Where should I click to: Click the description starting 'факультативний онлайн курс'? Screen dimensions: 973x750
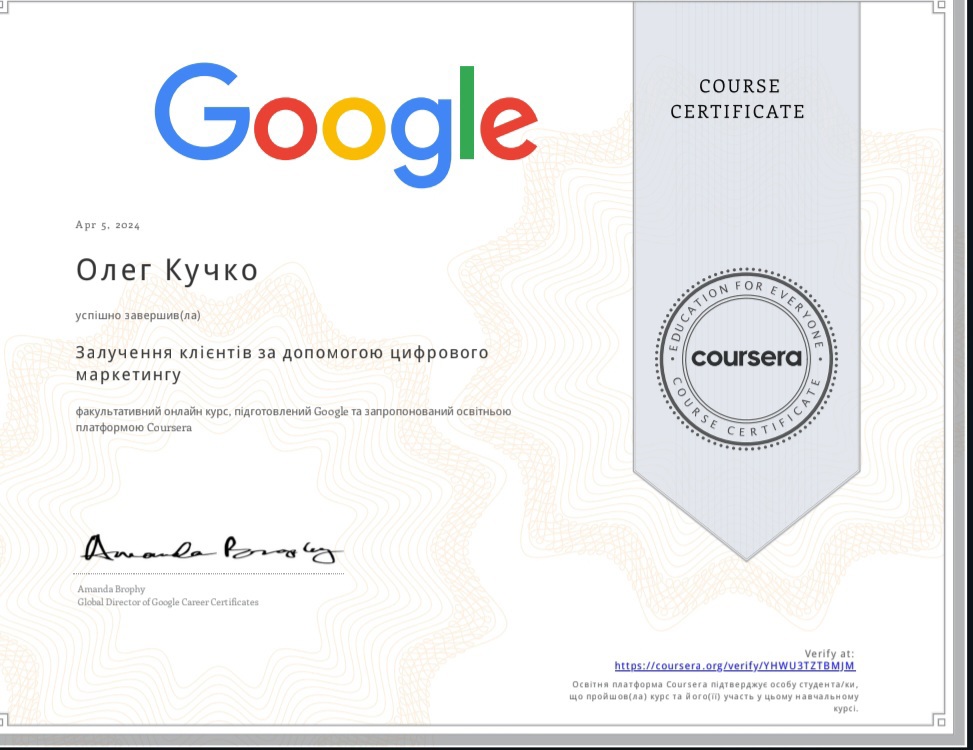[293, 419]
